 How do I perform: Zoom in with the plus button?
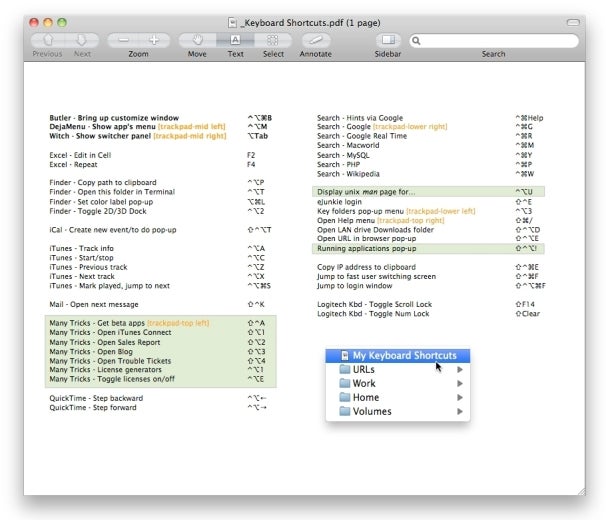coord(154,40)
